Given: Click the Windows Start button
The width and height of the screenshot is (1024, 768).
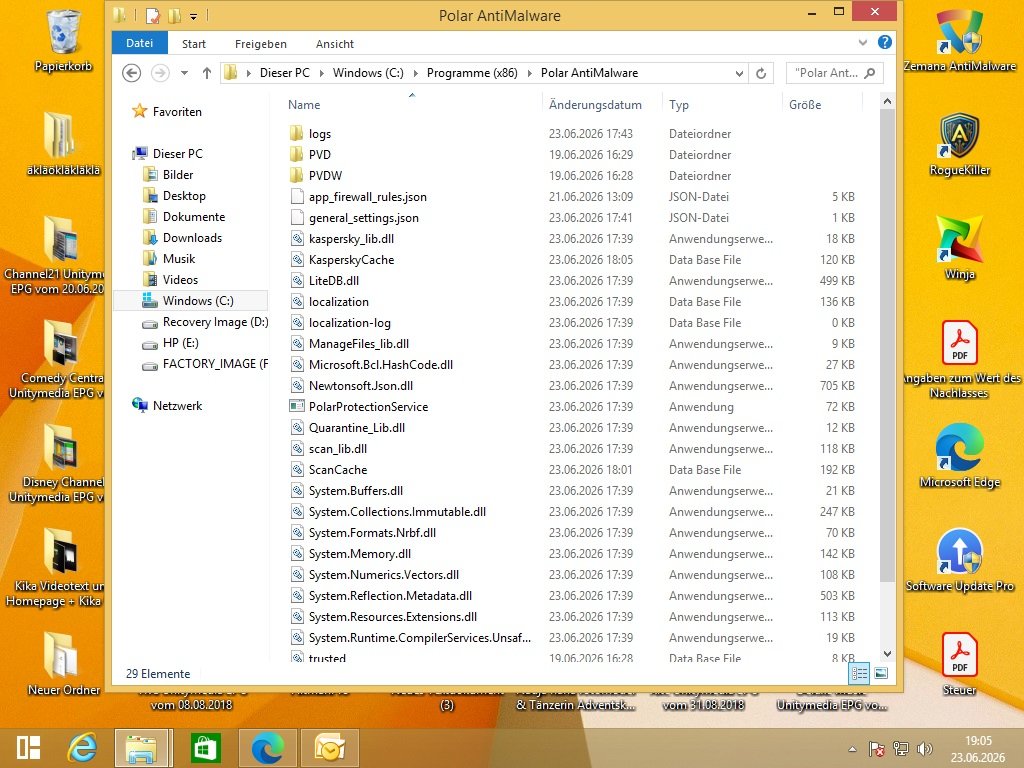Looking at the screenshot, I should [x=29, y=748].
